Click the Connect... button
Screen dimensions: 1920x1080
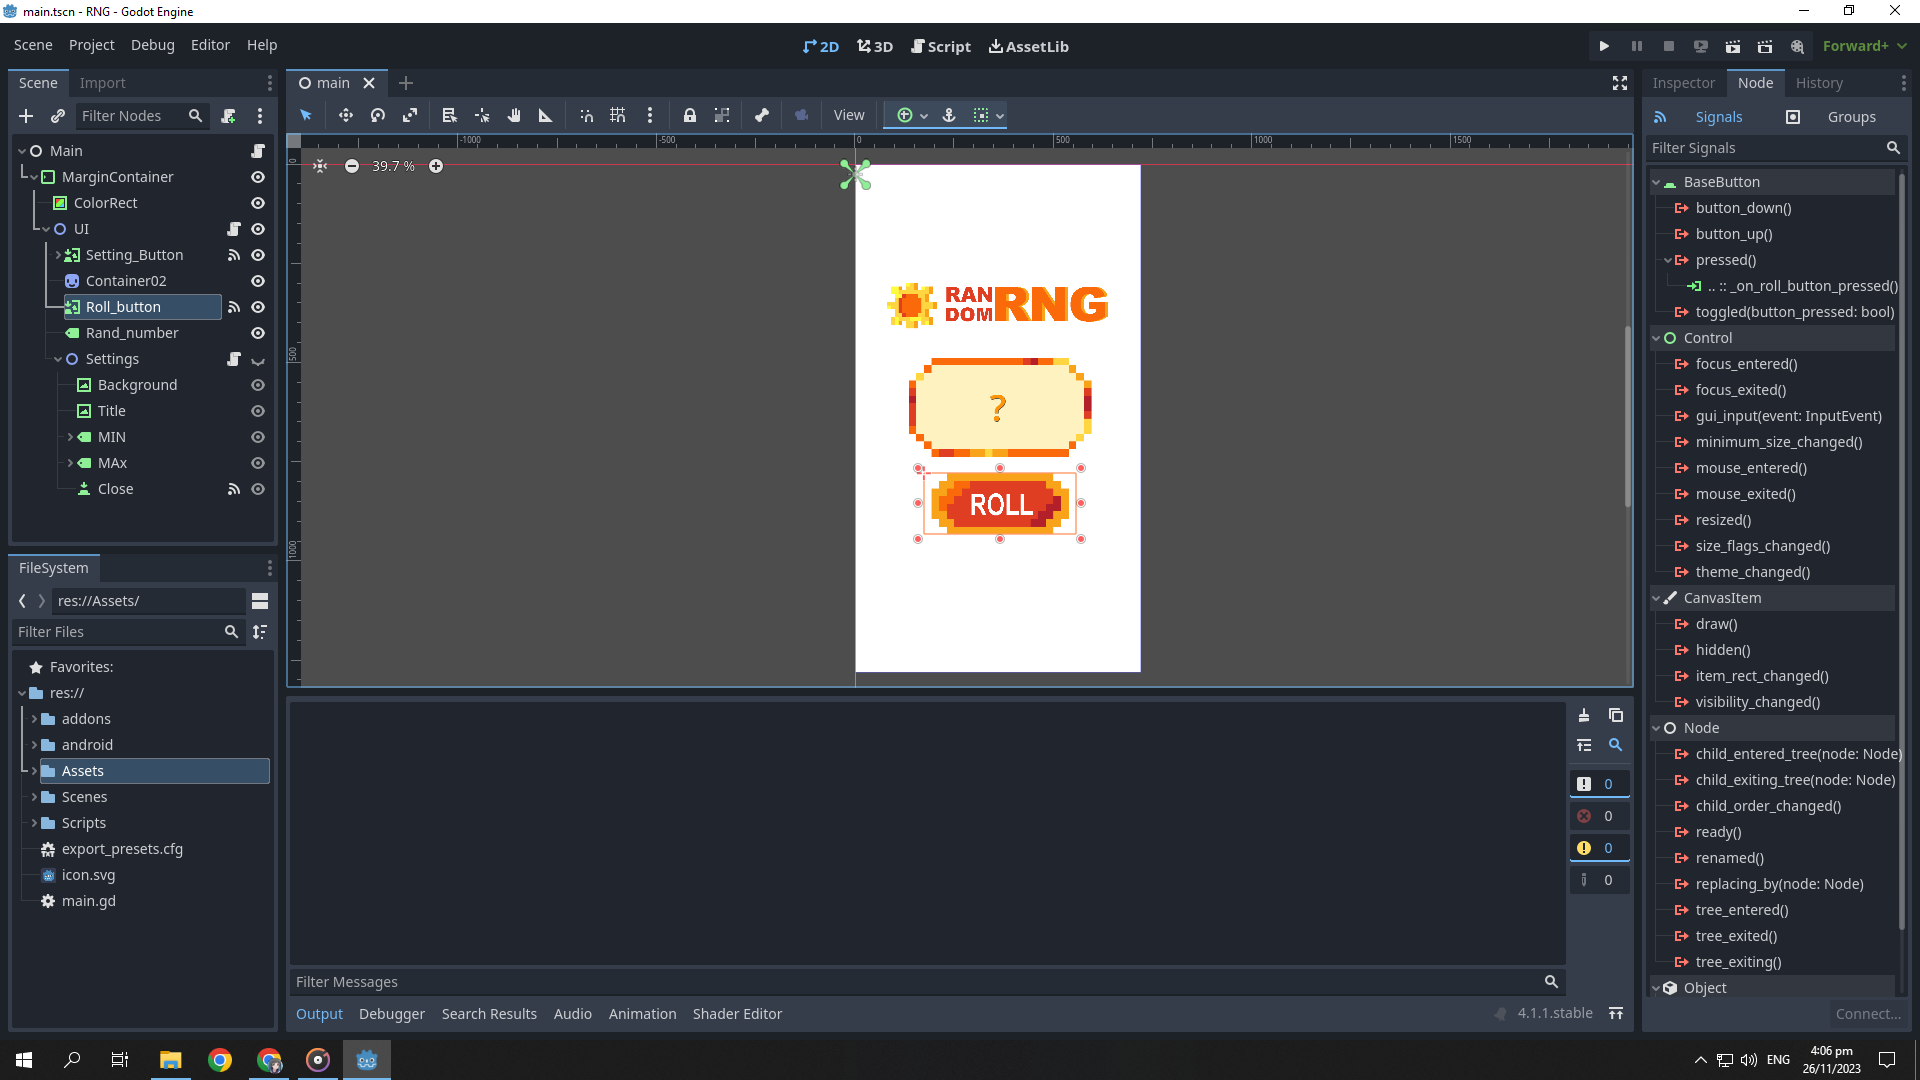[1868, 1014]
